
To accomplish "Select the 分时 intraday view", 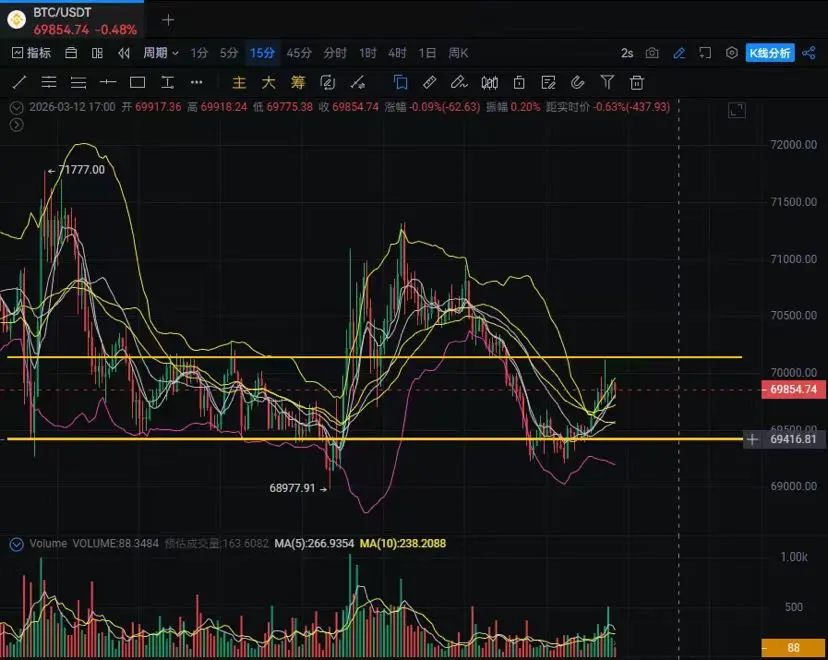I will pyautogui.click(x=335, y=53).
